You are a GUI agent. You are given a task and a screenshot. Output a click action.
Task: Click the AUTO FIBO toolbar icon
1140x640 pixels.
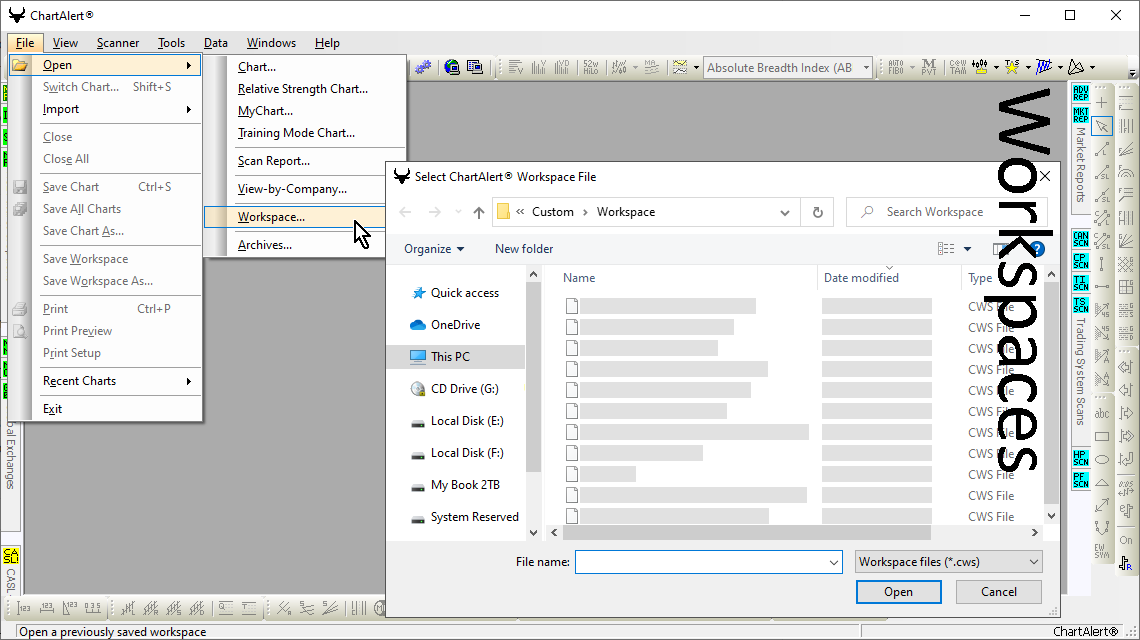tap(896, 68)
